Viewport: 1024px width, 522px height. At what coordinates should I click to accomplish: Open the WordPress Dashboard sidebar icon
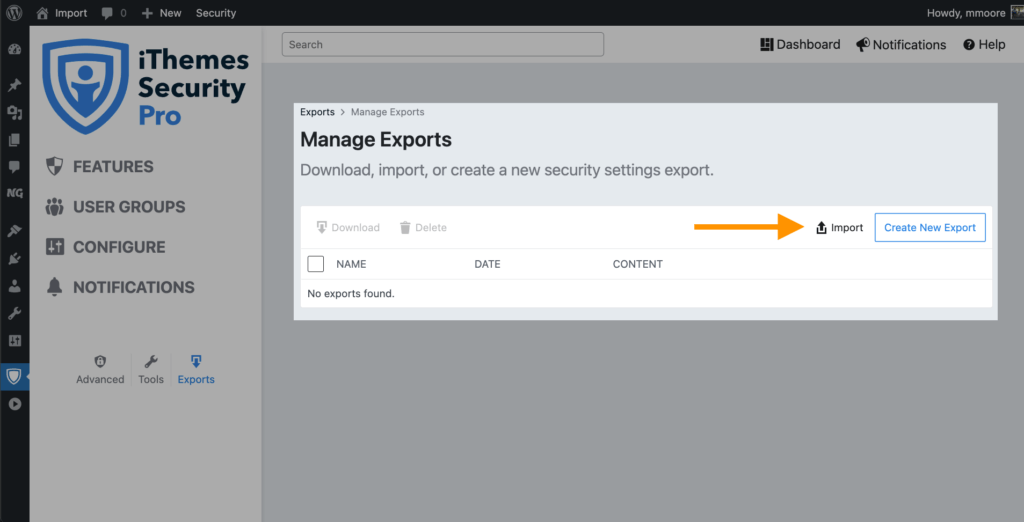(14, 50)
